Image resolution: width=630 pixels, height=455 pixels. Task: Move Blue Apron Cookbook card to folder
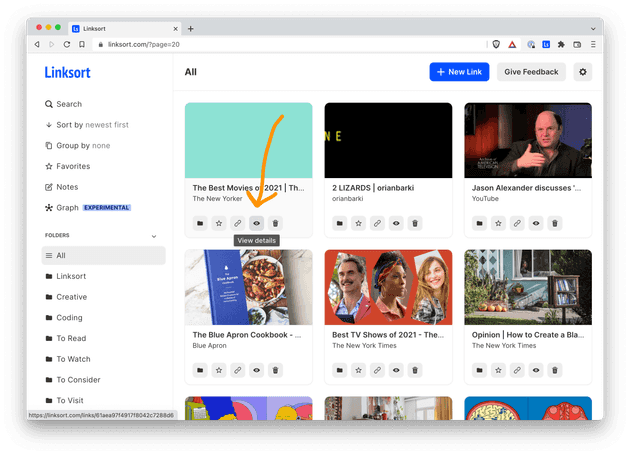point(200,370)
